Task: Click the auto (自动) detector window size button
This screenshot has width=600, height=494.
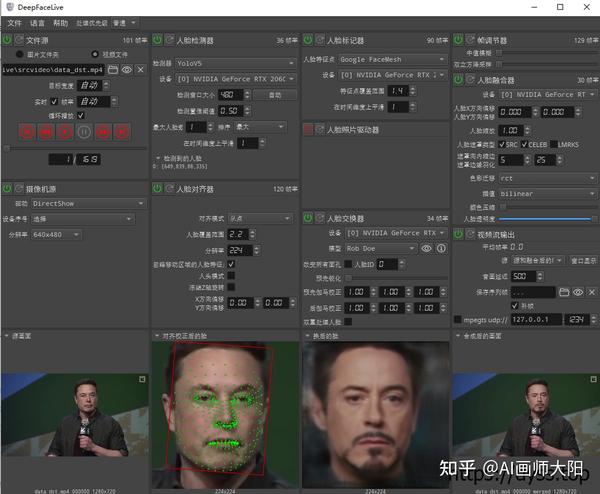Action: coord(275,95)
